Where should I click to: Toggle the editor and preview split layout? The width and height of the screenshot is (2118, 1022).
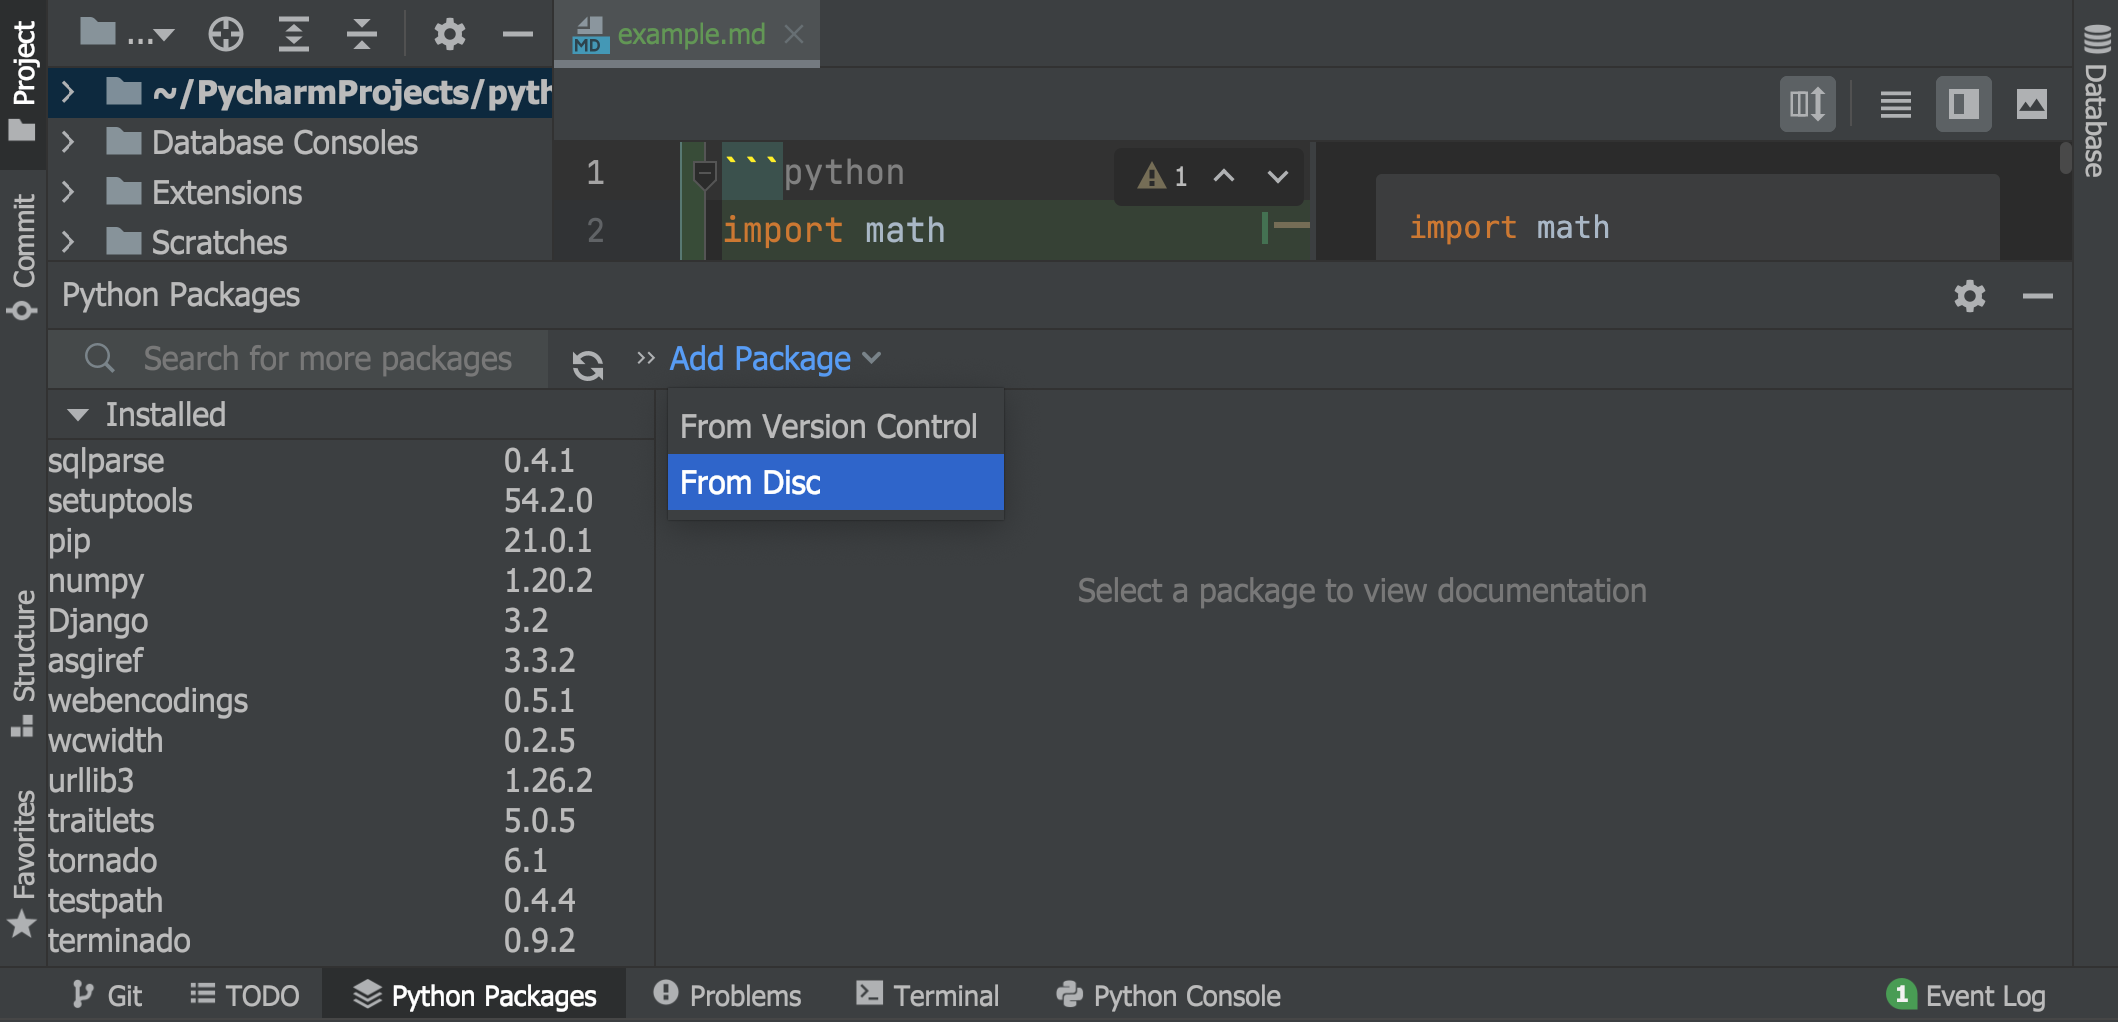tap(1808, 103)
